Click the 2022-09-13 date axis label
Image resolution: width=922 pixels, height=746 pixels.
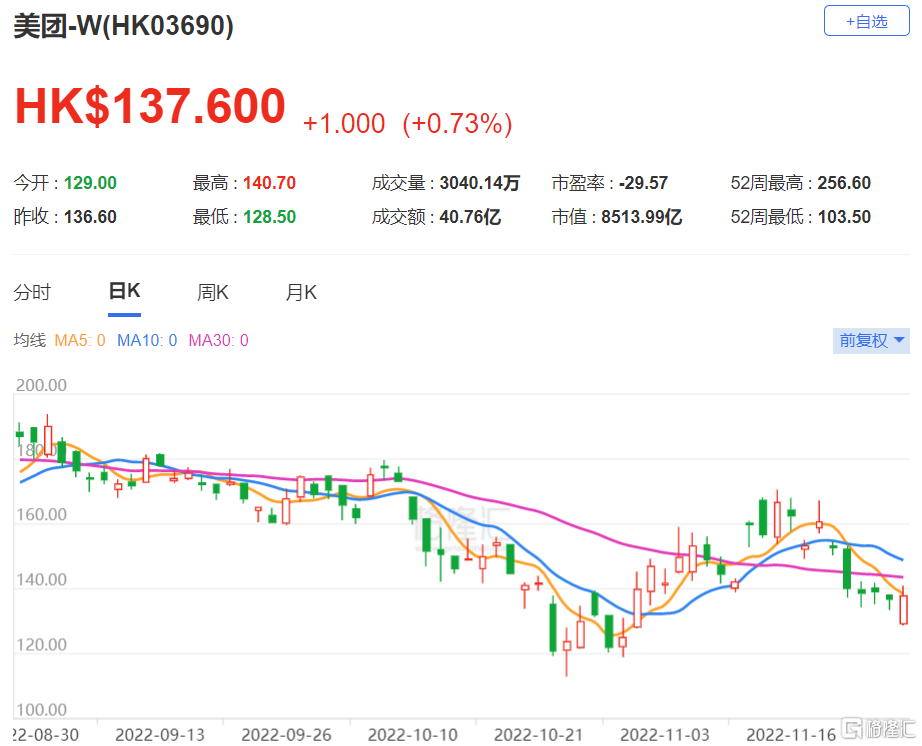160,735
